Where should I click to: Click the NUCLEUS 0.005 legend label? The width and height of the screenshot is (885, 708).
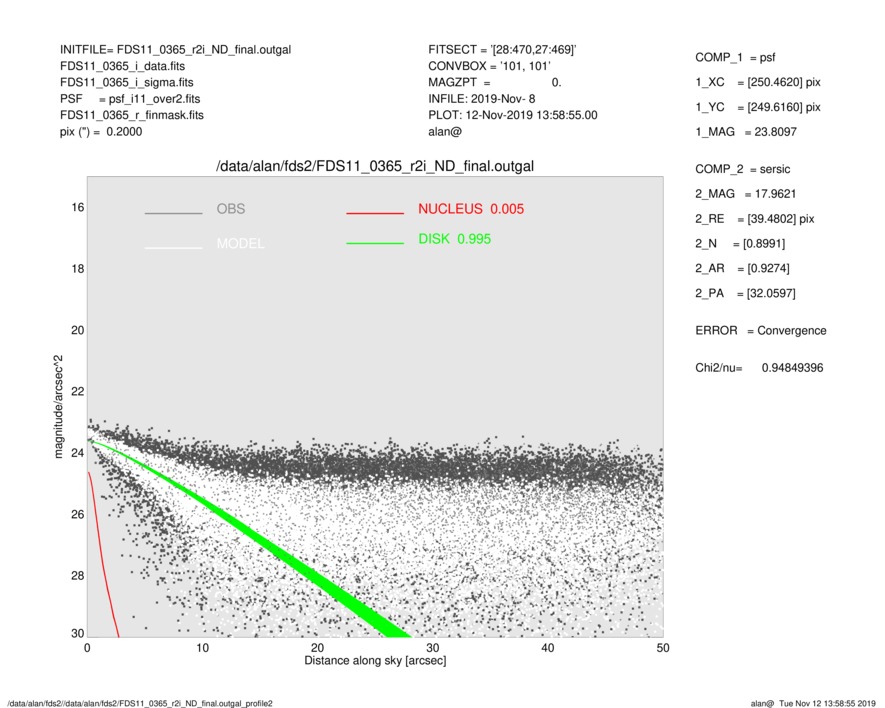point(471,209)
